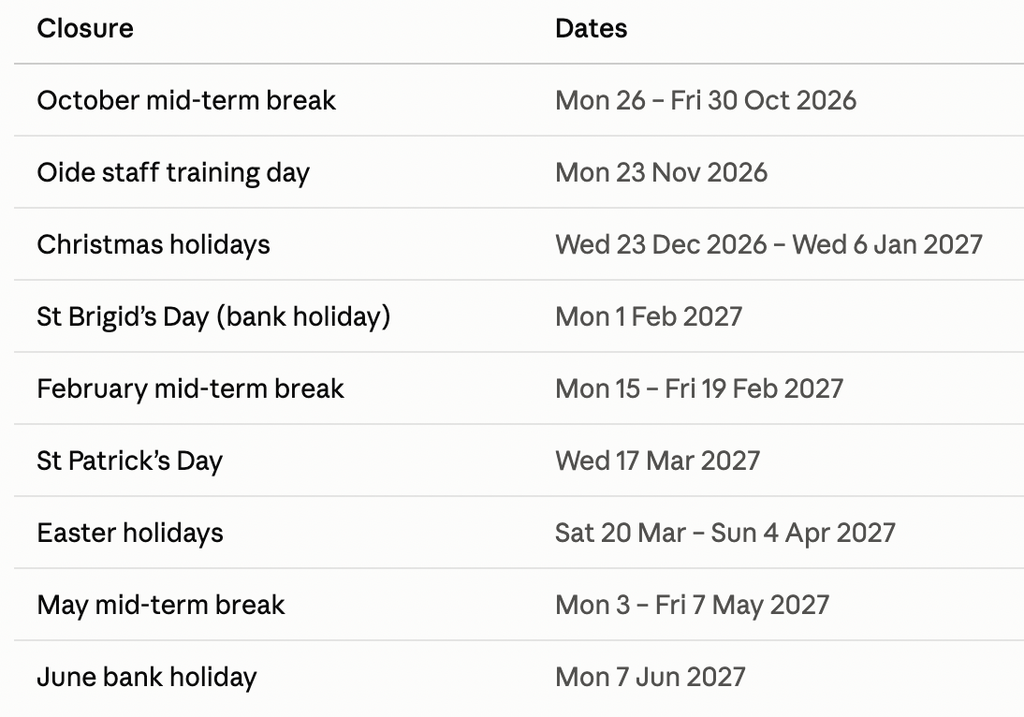Image resolution: width=1024 pixels, height=717 pixels.
Task: Select Easter holidays row label
Action: click(x=130, y=533)
